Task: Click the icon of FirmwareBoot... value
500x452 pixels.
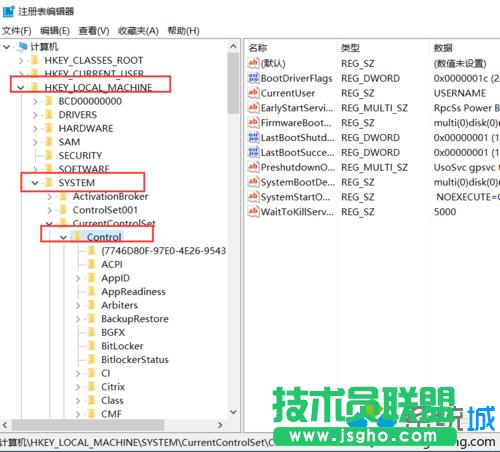Action: pos(253,122)
